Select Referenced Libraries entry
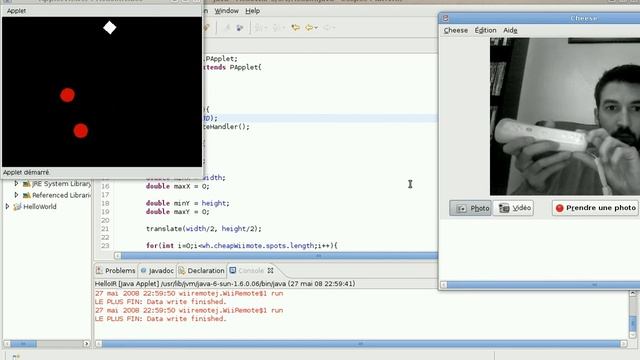Screen dimensions: 640x360 click(61, 195)
